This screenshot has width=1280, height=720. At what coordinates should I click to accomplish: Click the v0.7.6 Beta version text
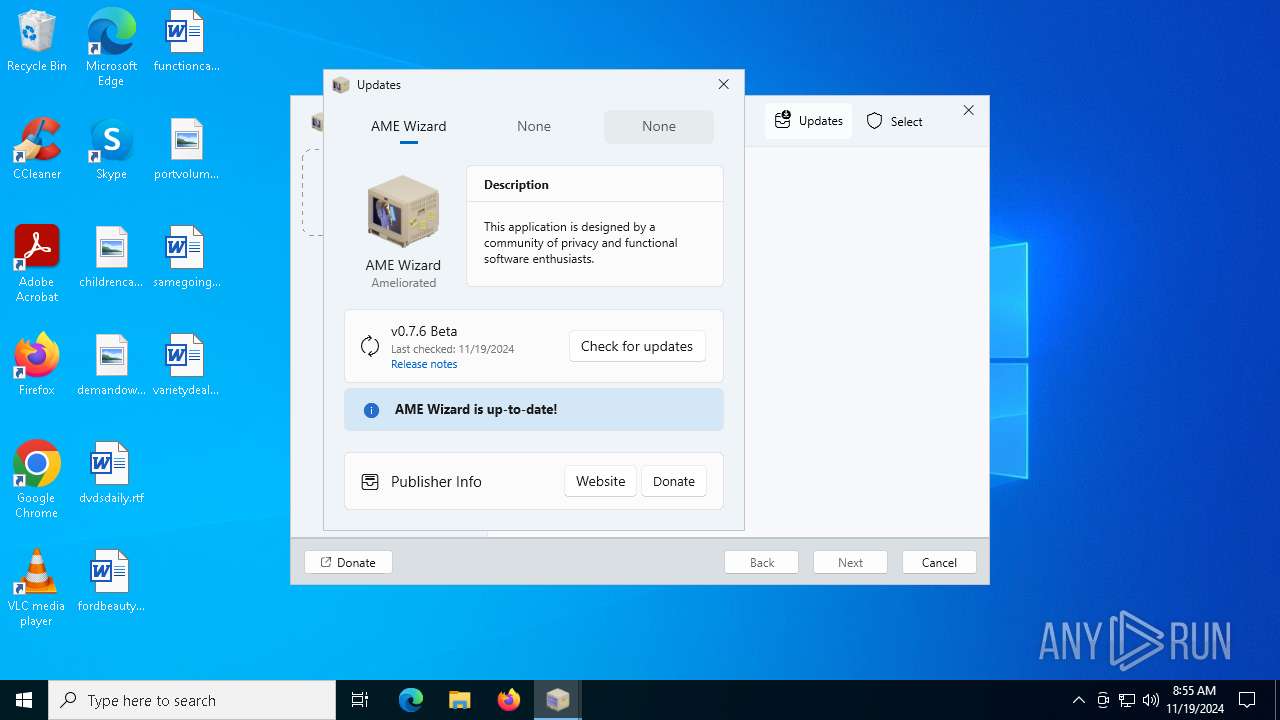(424, 331)
